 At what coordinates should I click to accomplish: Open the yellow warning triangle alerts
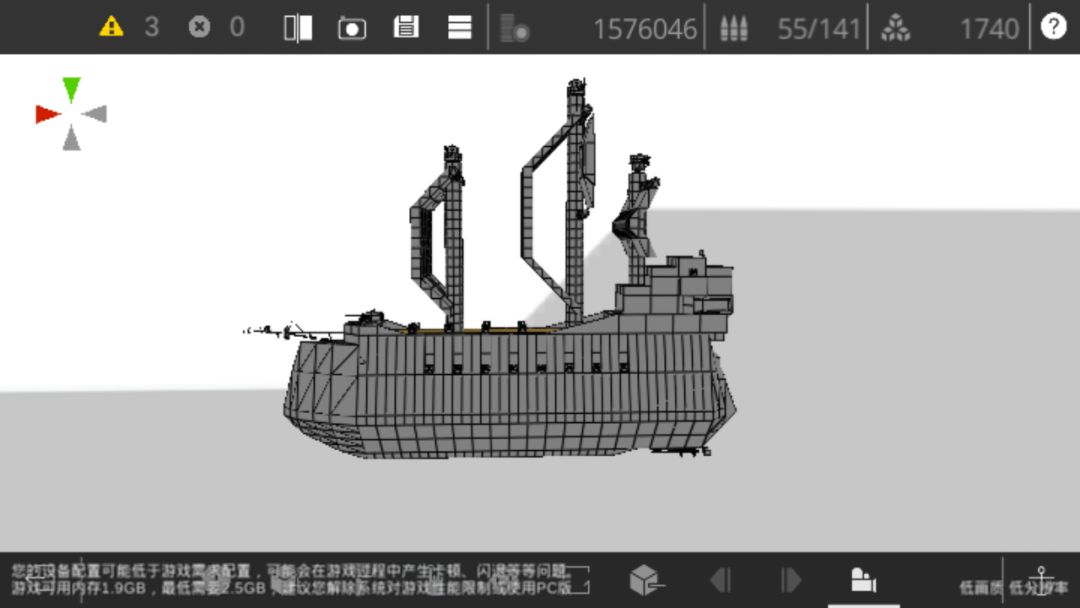tap(111, 27)
